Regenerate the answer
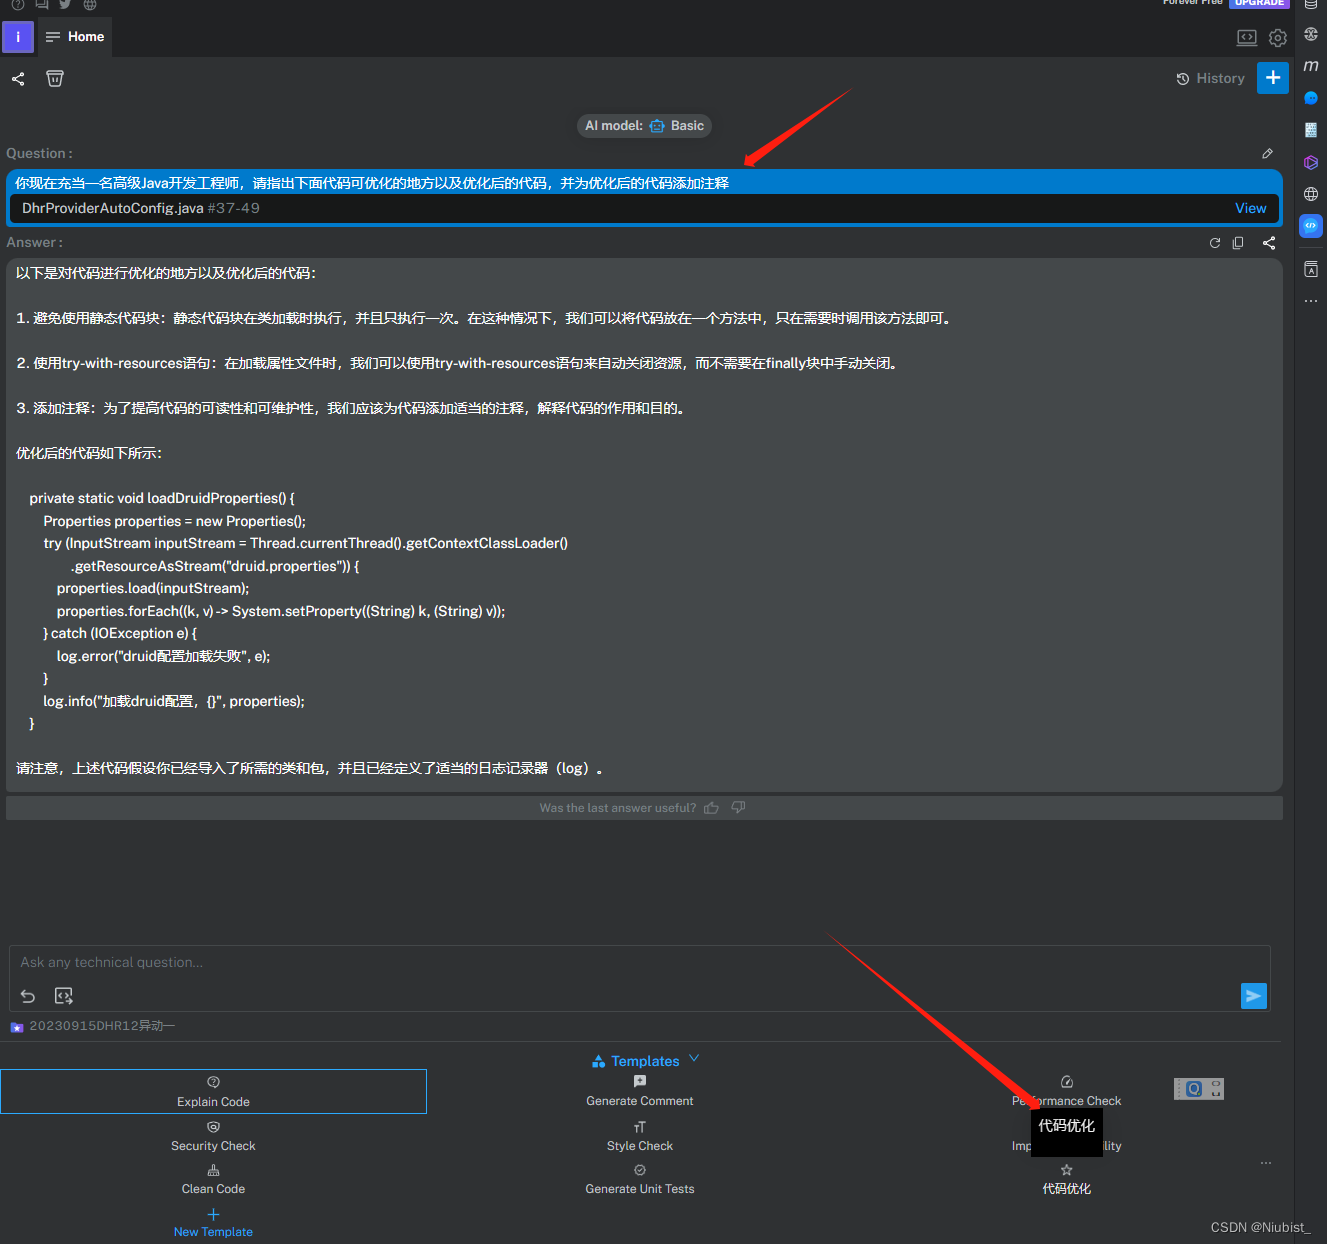 (x=1215, y=243)
